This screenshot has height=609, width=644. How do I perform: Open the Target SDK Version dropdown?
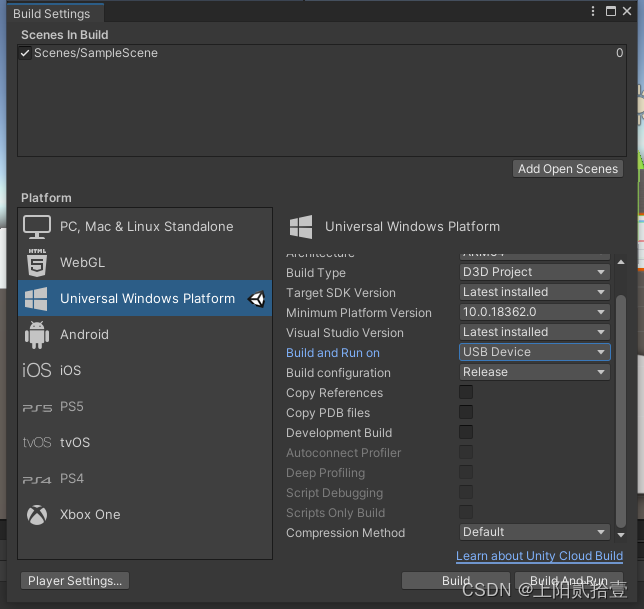(x=534, y=292)
